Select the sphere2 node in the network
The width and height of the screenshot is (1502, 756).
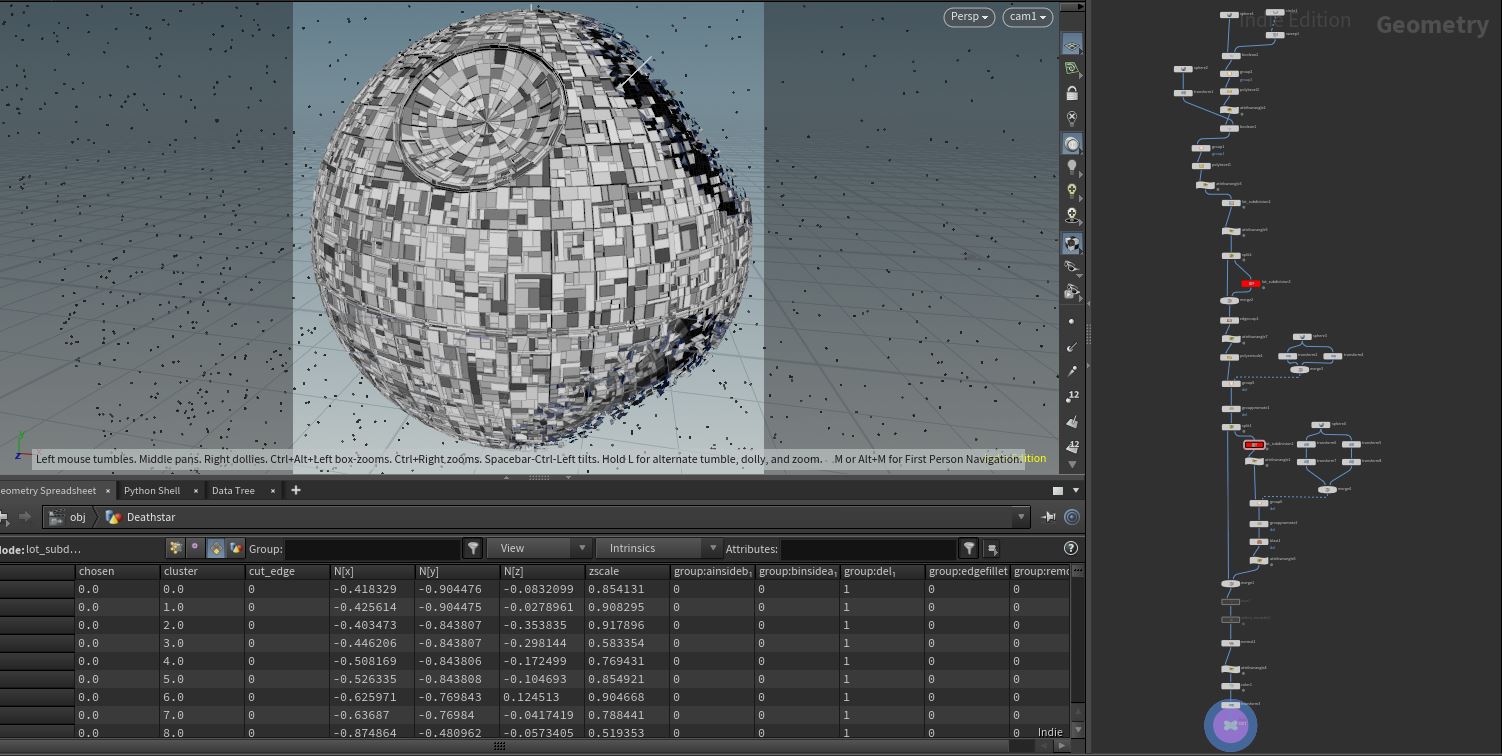[x=1182, y=69]
